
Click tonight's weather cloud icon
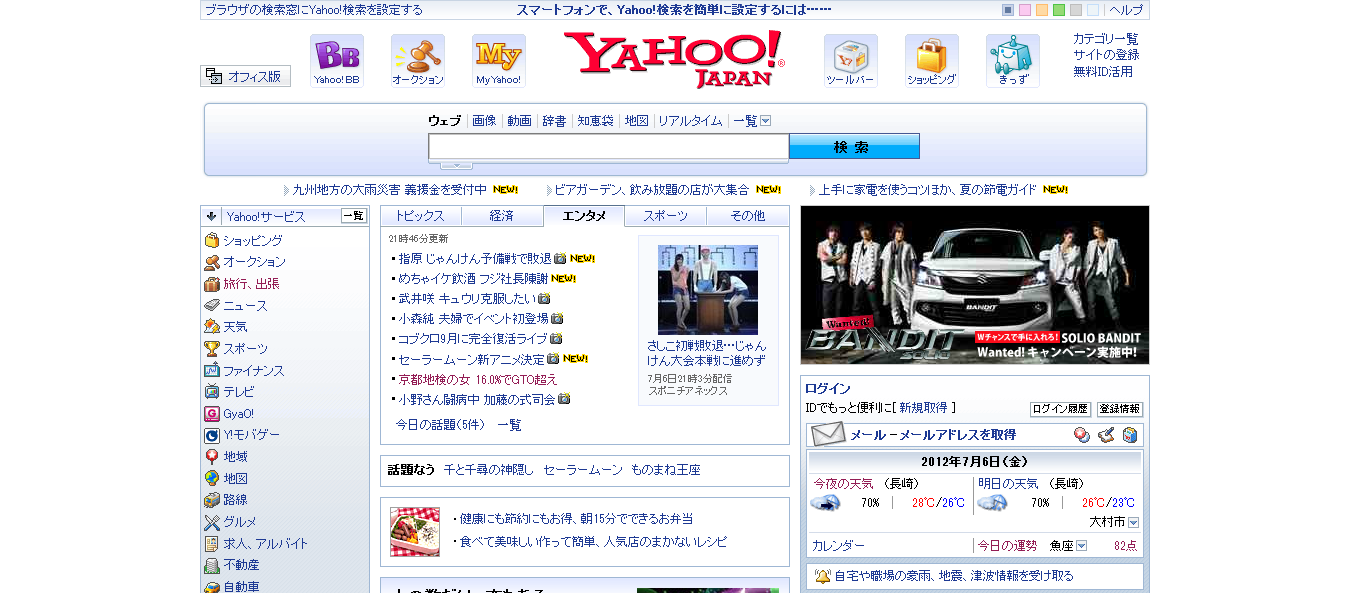click(x=826, y=503)
